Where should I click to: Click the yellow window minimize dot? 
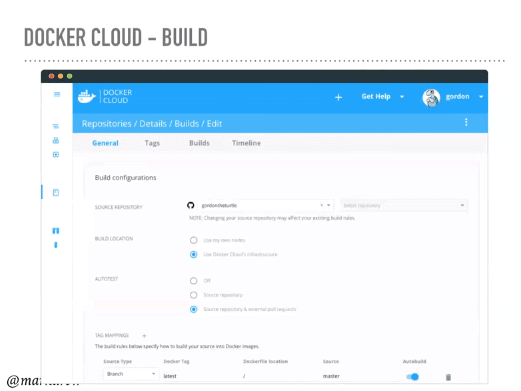click(x=60, y=76)
